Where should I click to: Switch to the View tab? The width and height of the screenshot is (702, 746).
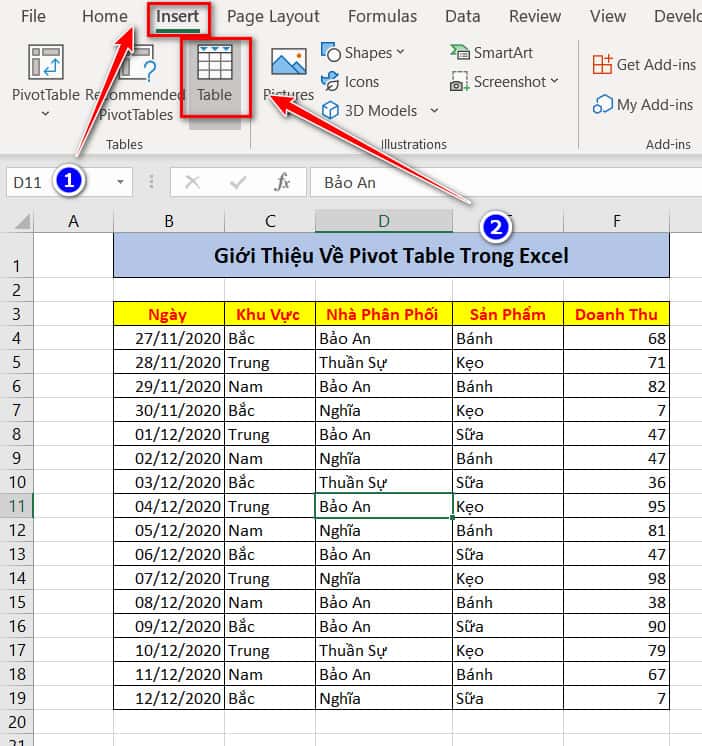608,16
